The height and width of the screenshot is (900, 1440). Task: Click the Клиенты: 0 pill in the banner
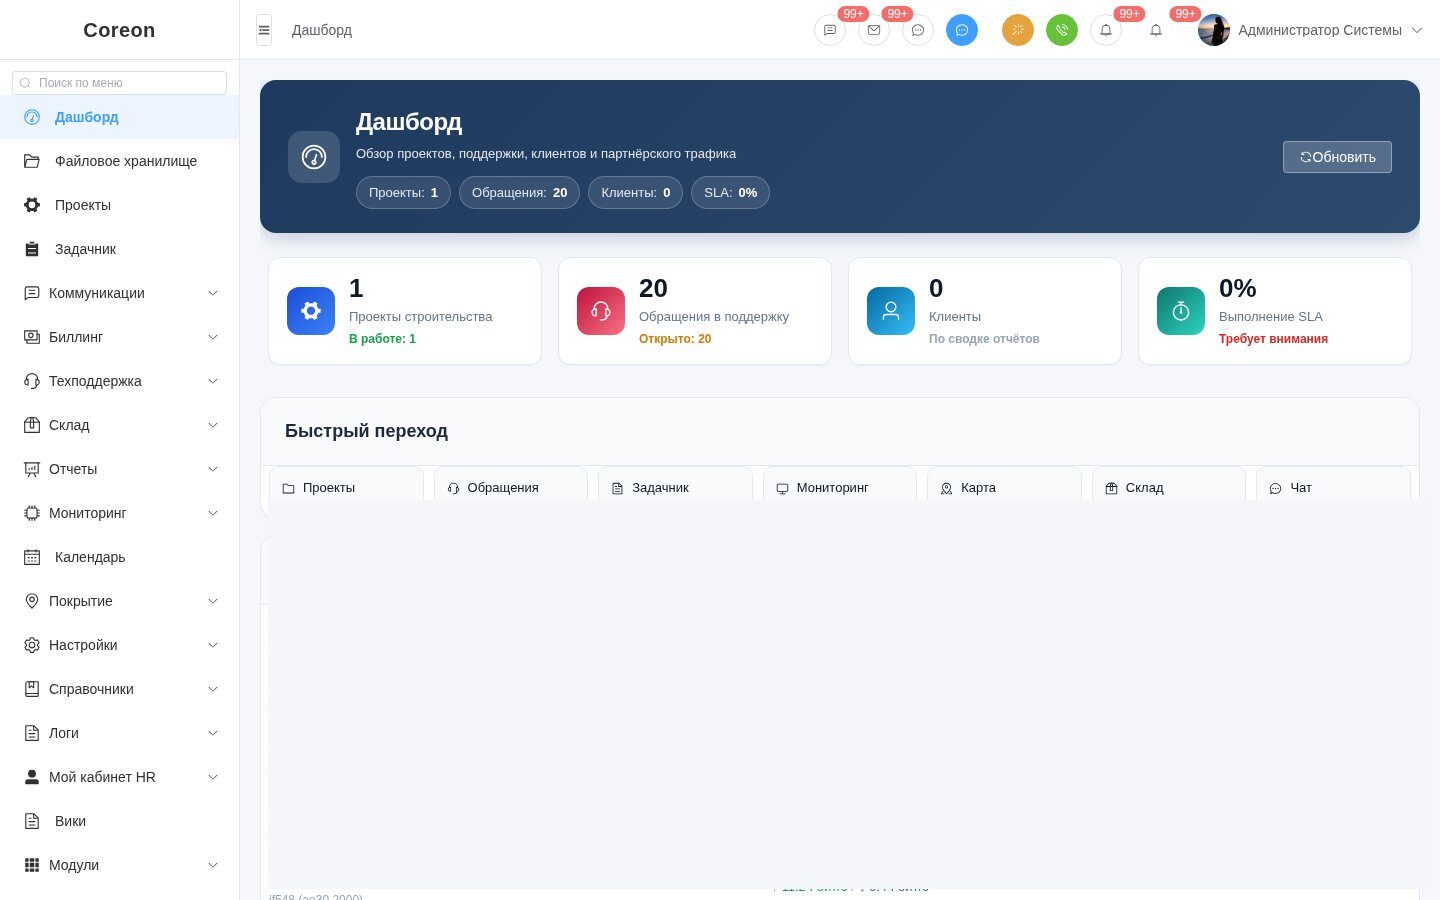(635, 193)
